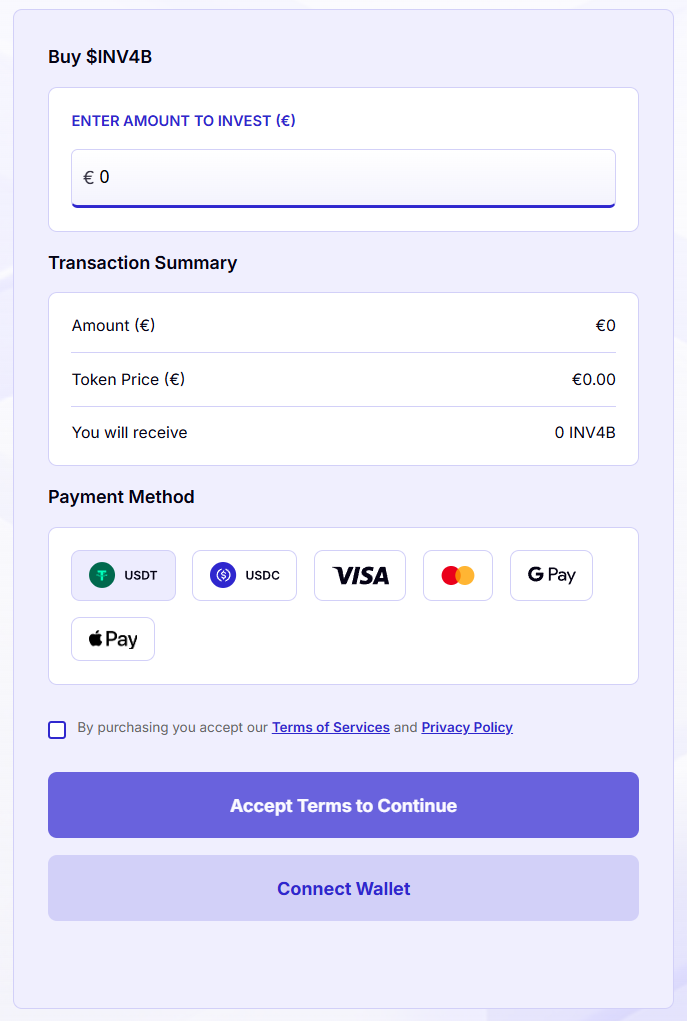This screenshot has height=1021, width=687.
Task: Click the 'Token Price (€)' row label
Action: [x=128, y=379]
